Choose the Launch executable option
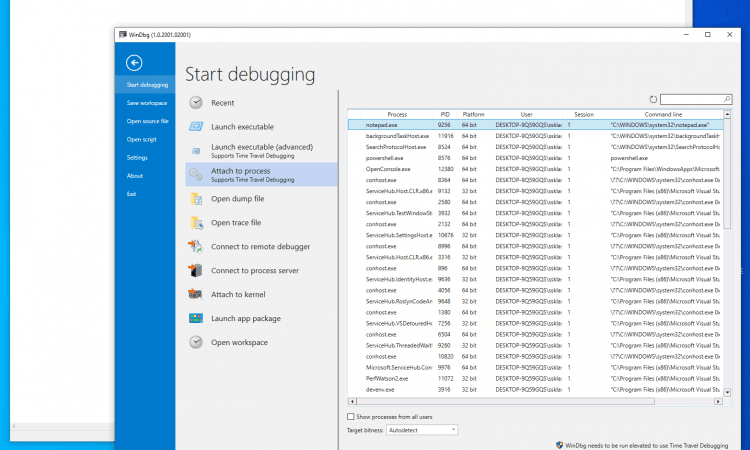 [261, 126]
